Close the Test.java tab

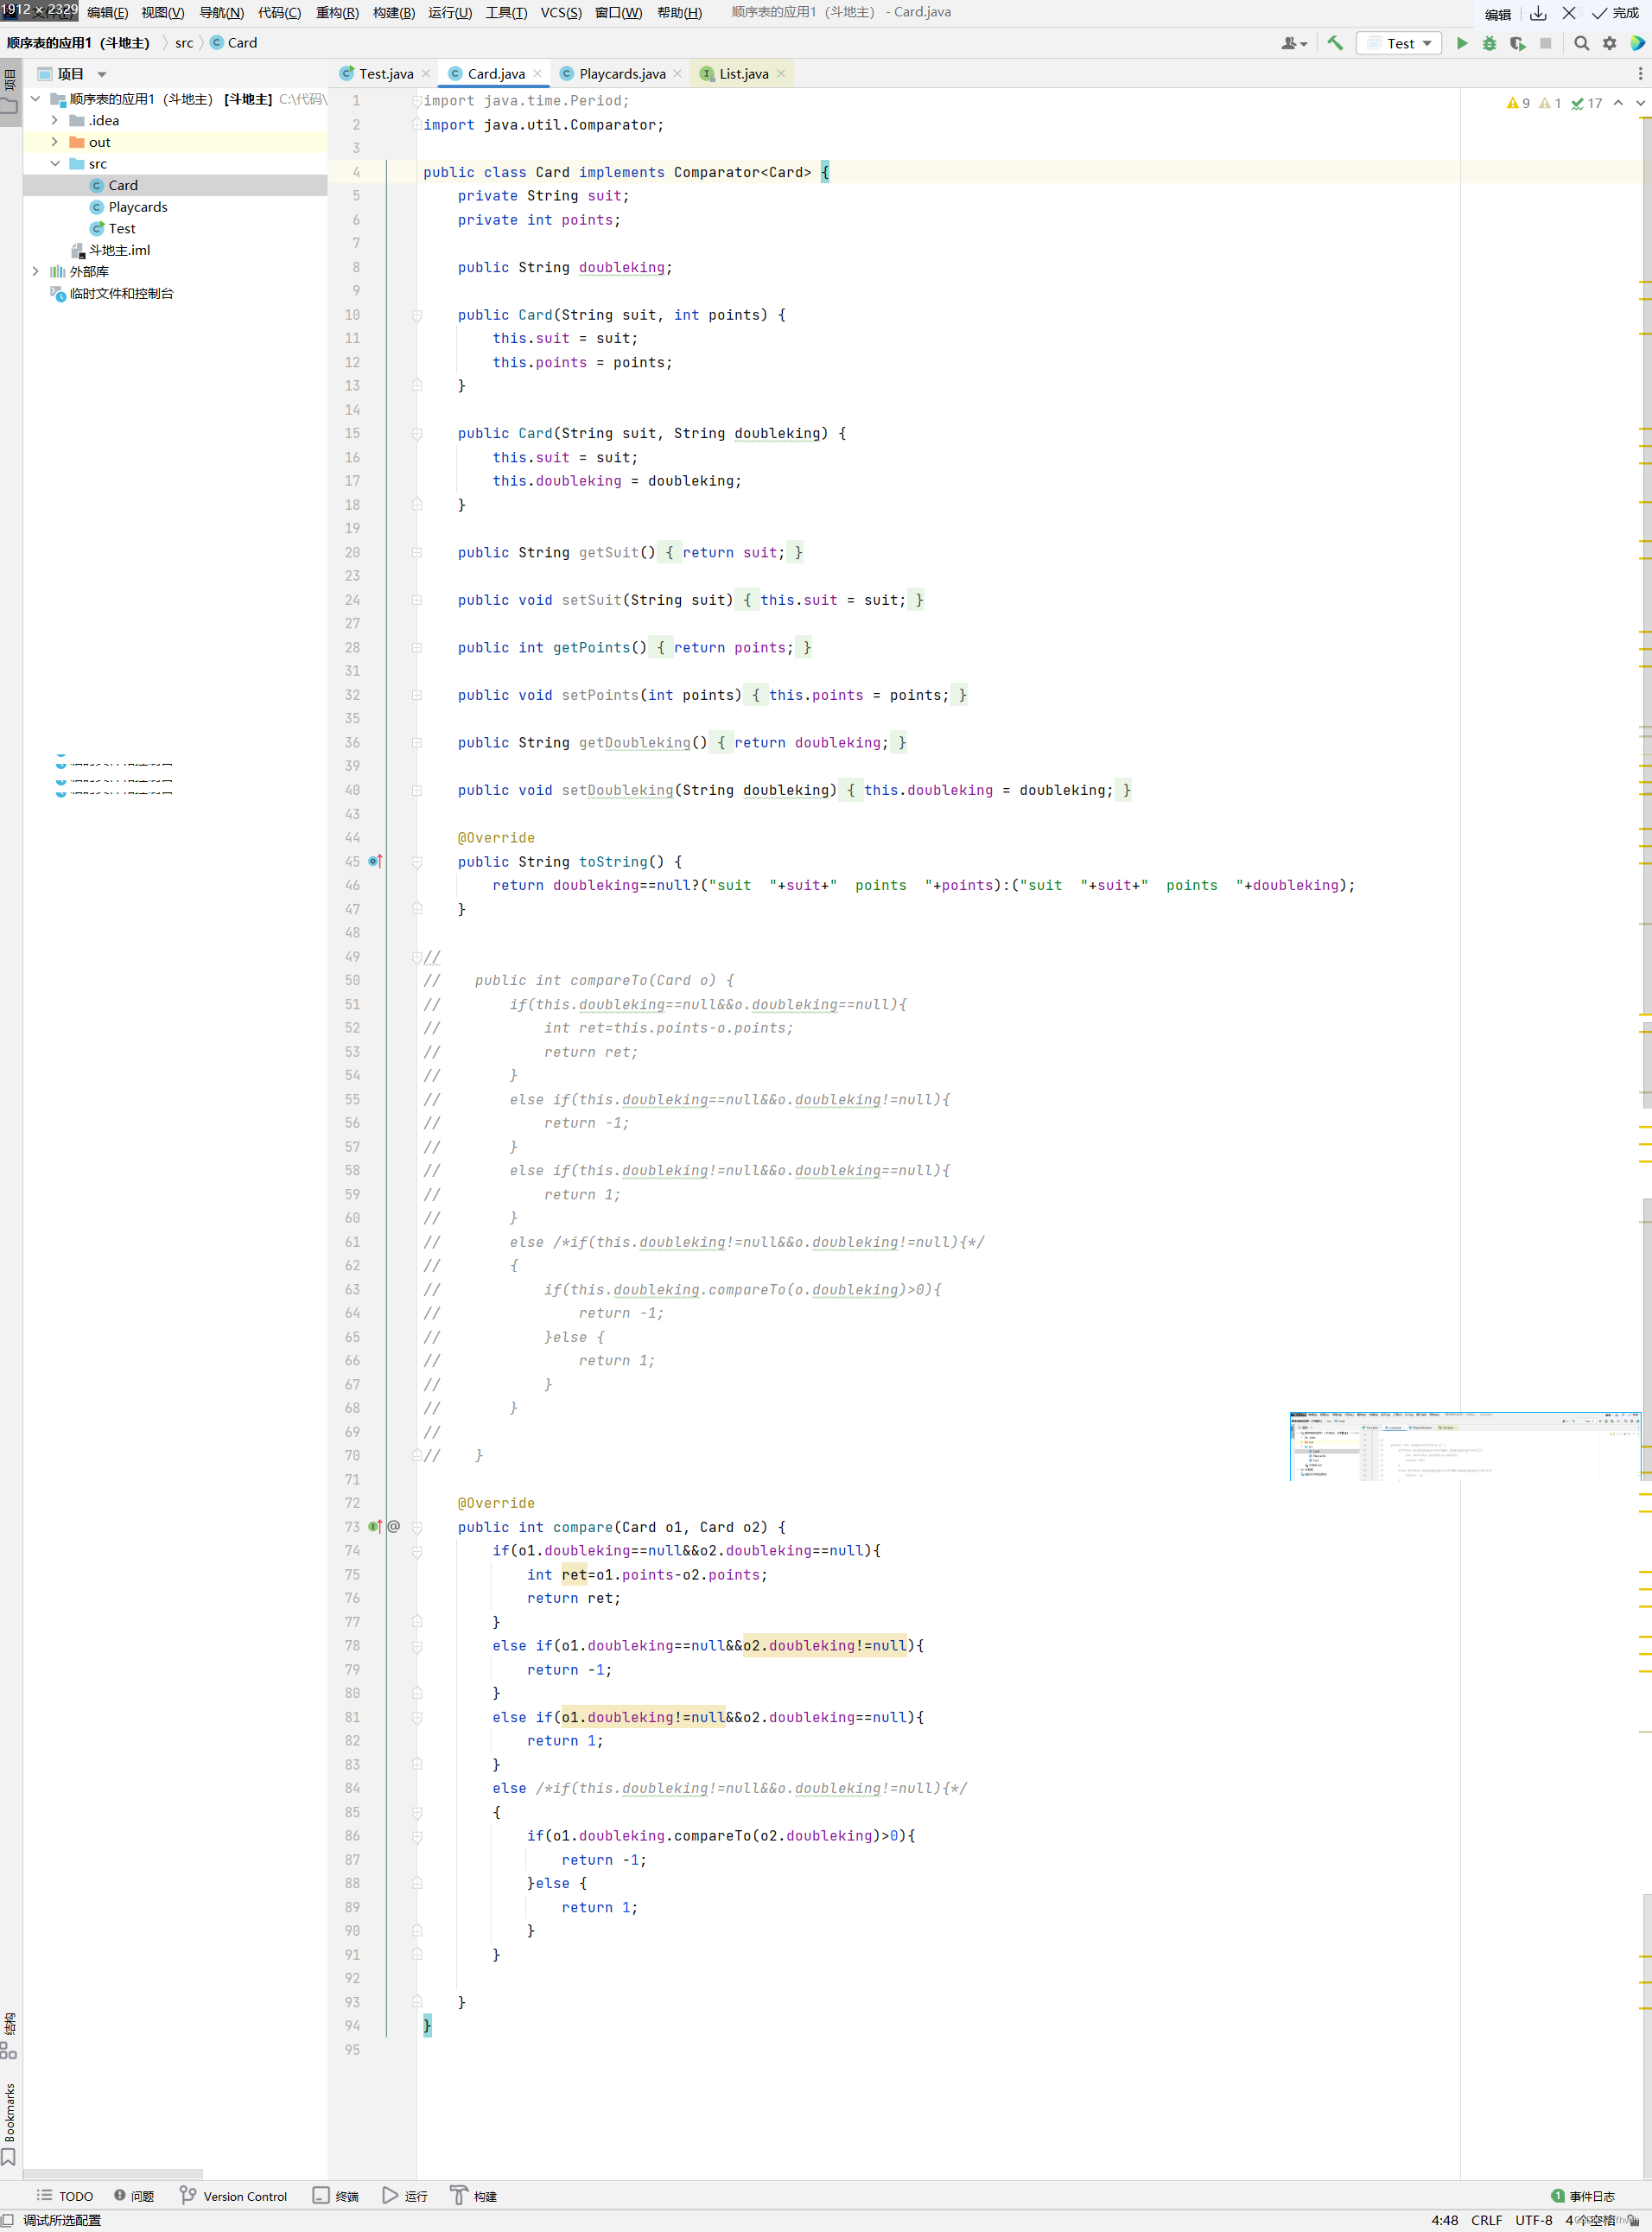click(426, 74)
